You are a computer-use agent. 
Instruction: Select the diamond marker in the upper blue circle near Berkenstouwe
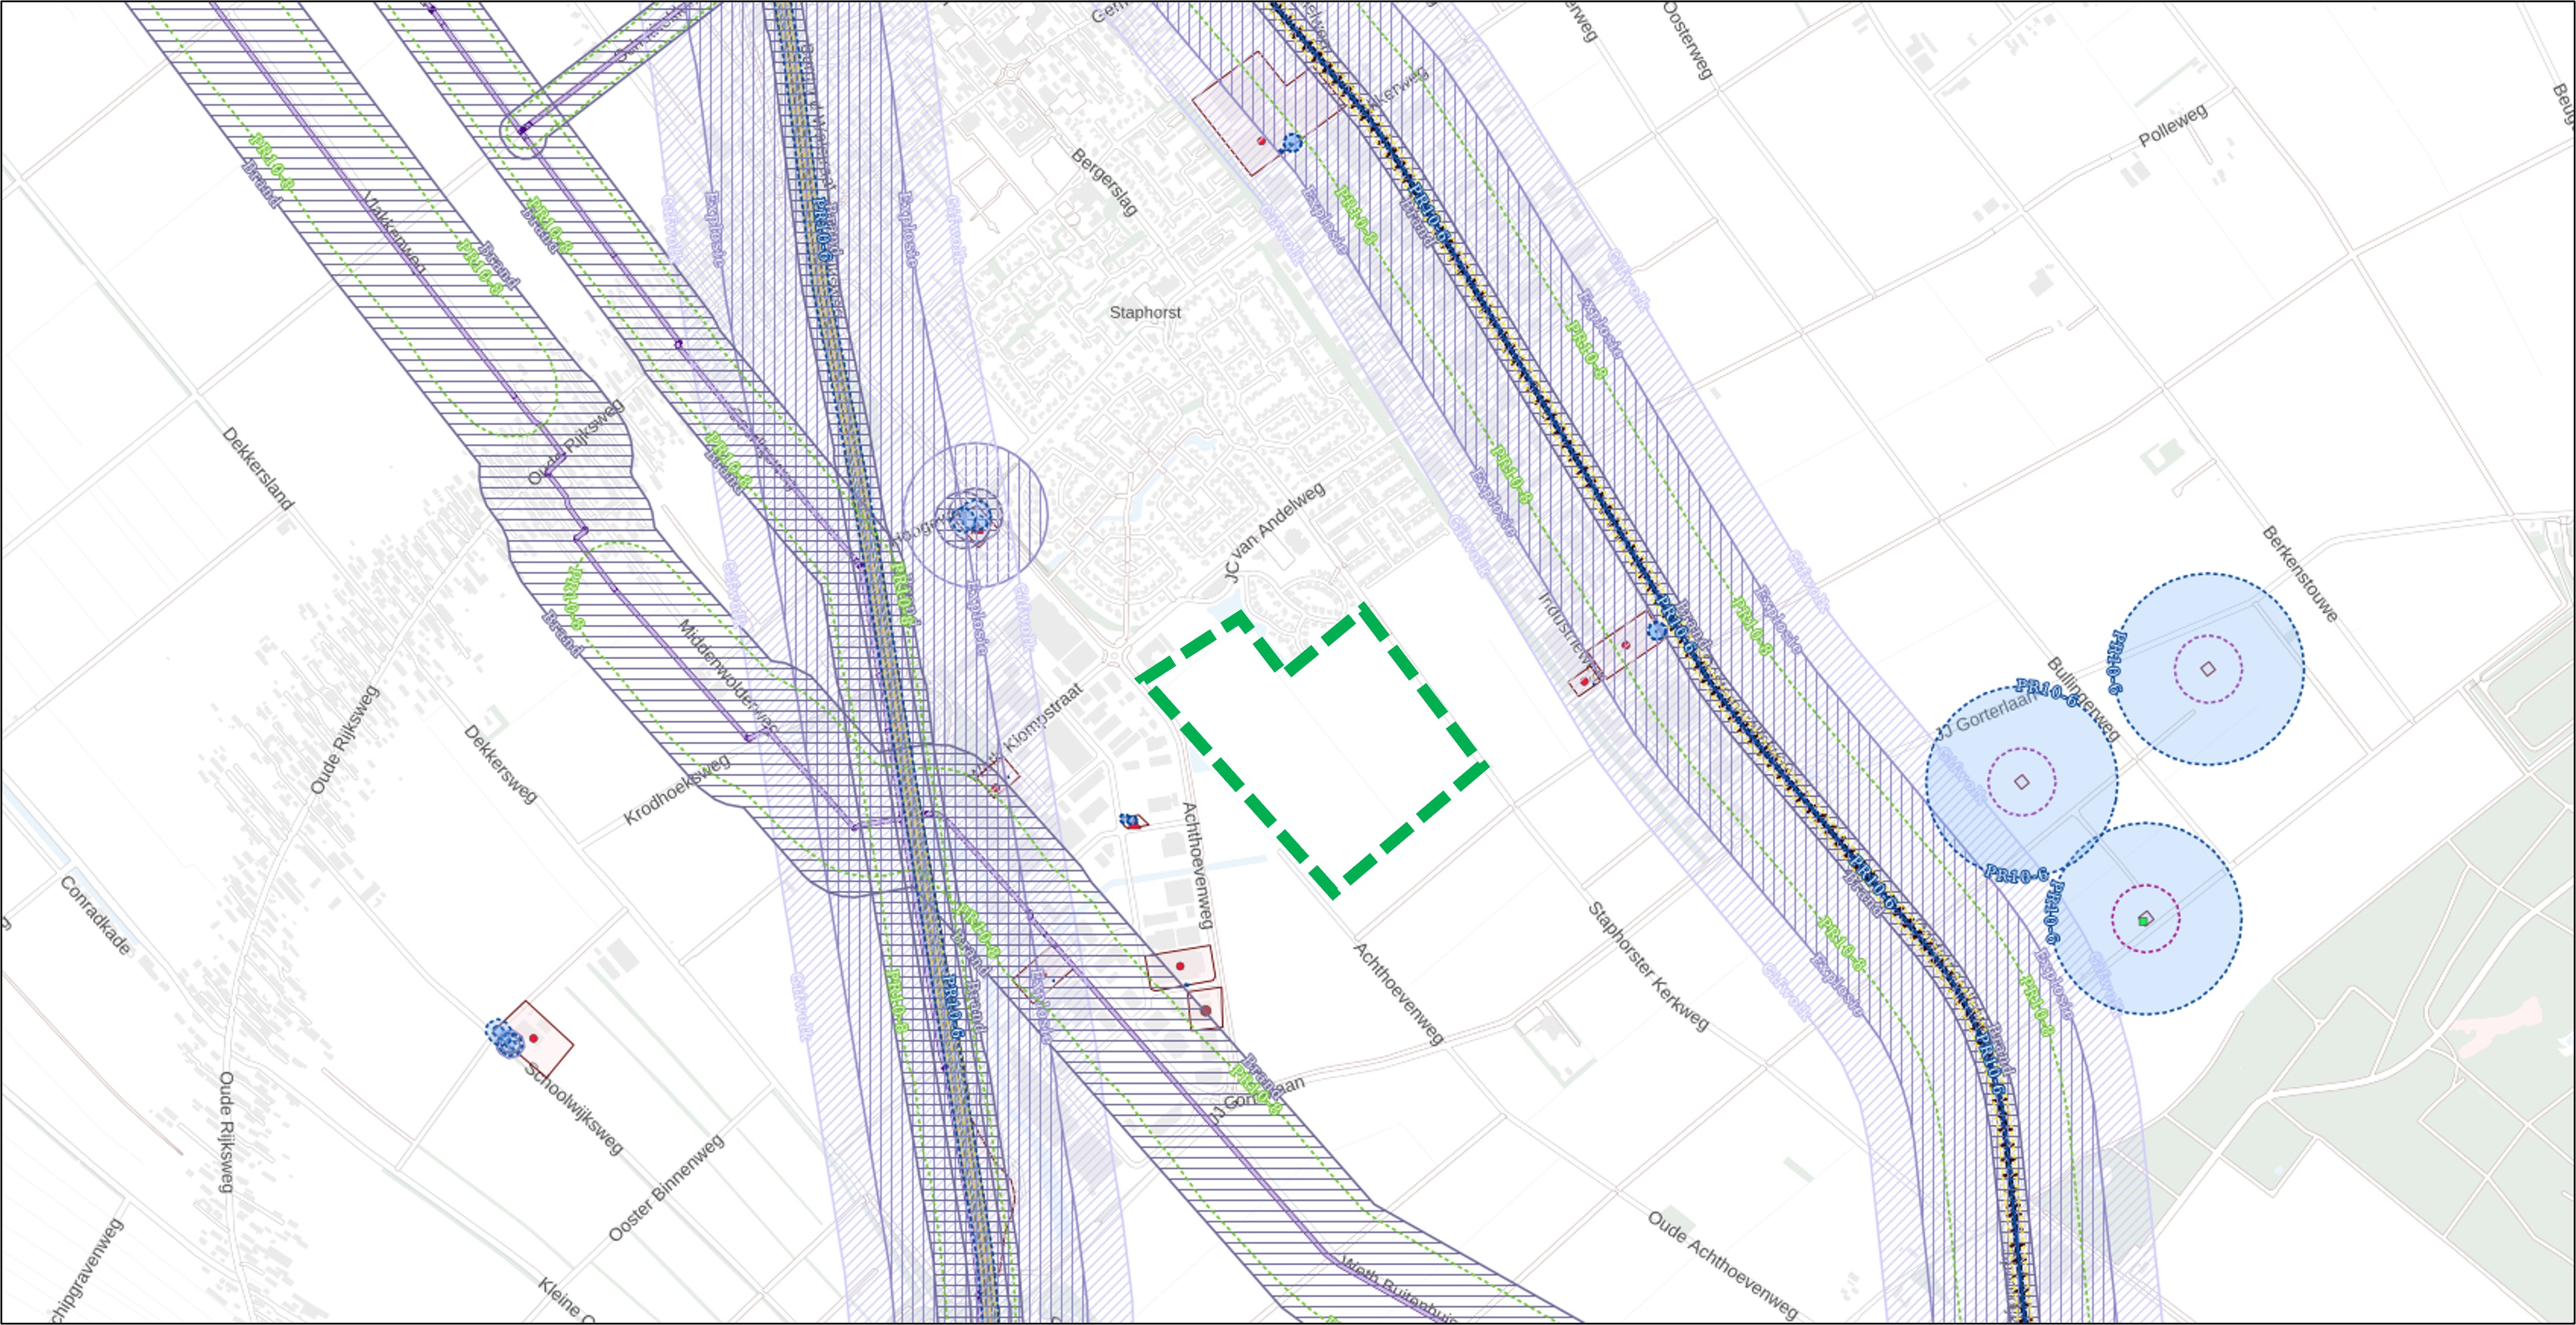click(x=2208, y=669)
